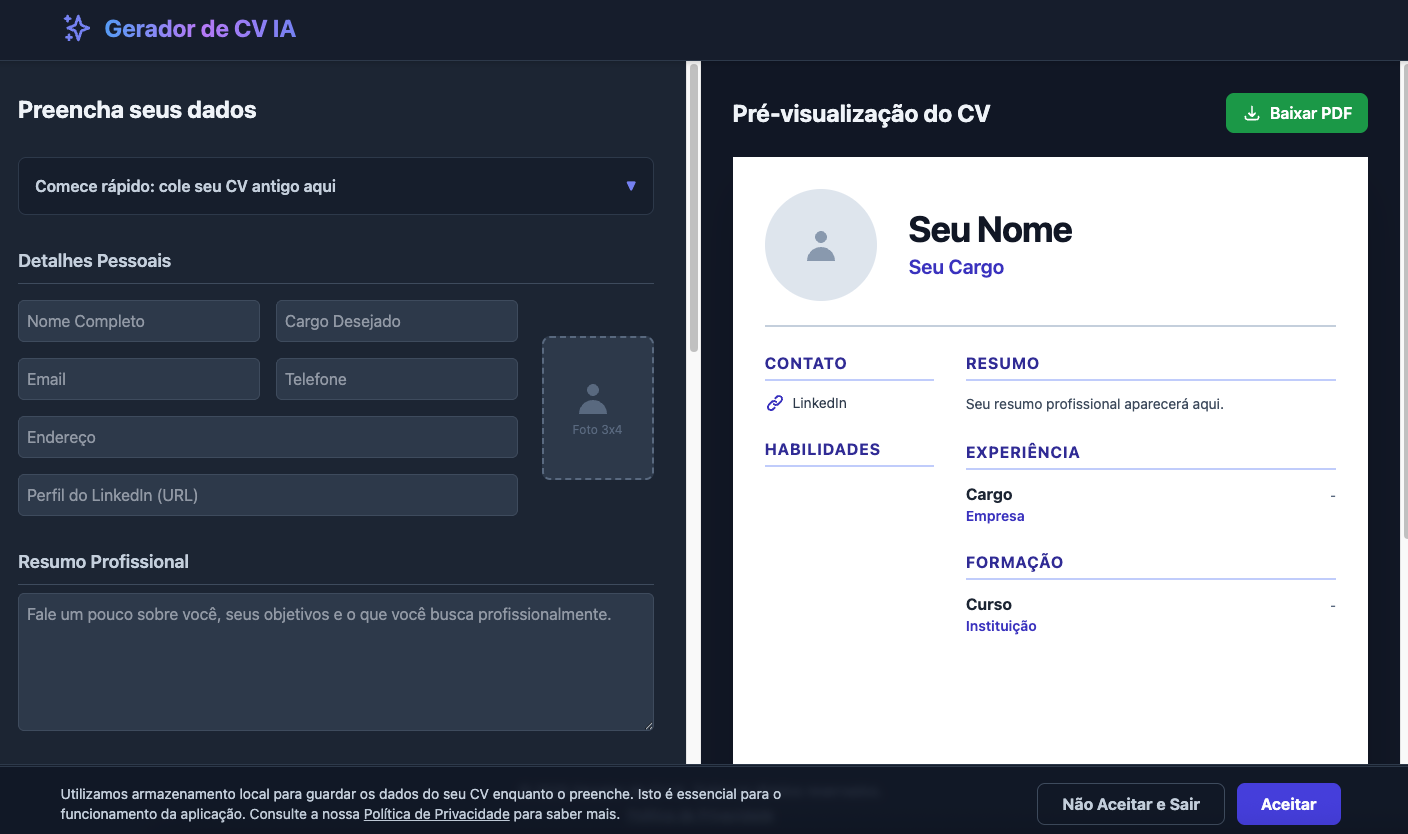Click the LinkedIn chain link icon
Viewport: 1408px width, 834px height.
coord(774,403)
